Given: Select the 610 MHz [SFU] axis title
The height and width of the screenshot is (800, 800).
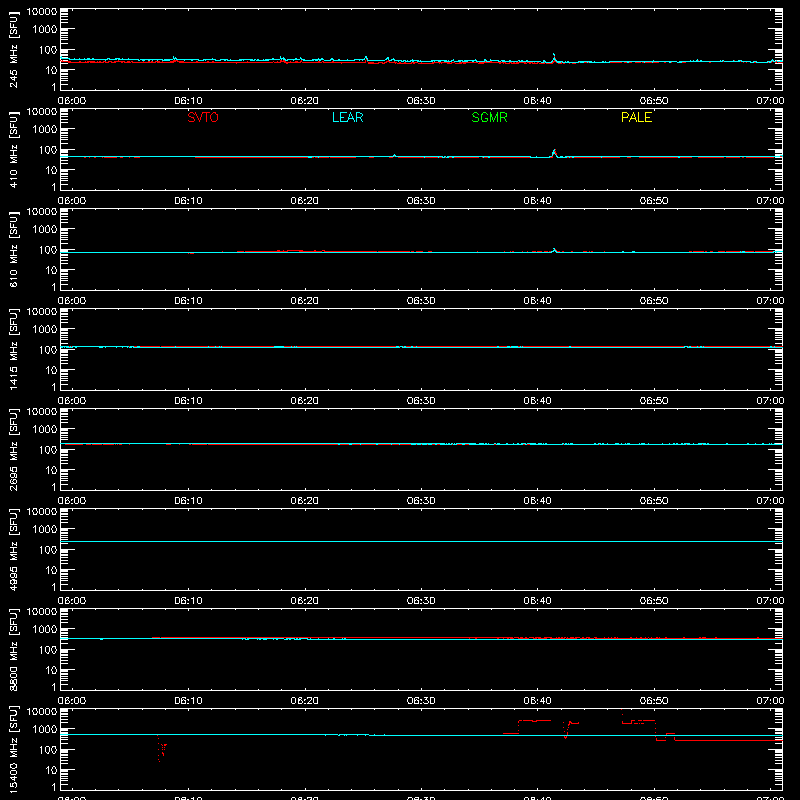Looking at the screenshot, I should click(x=13, y=249).
